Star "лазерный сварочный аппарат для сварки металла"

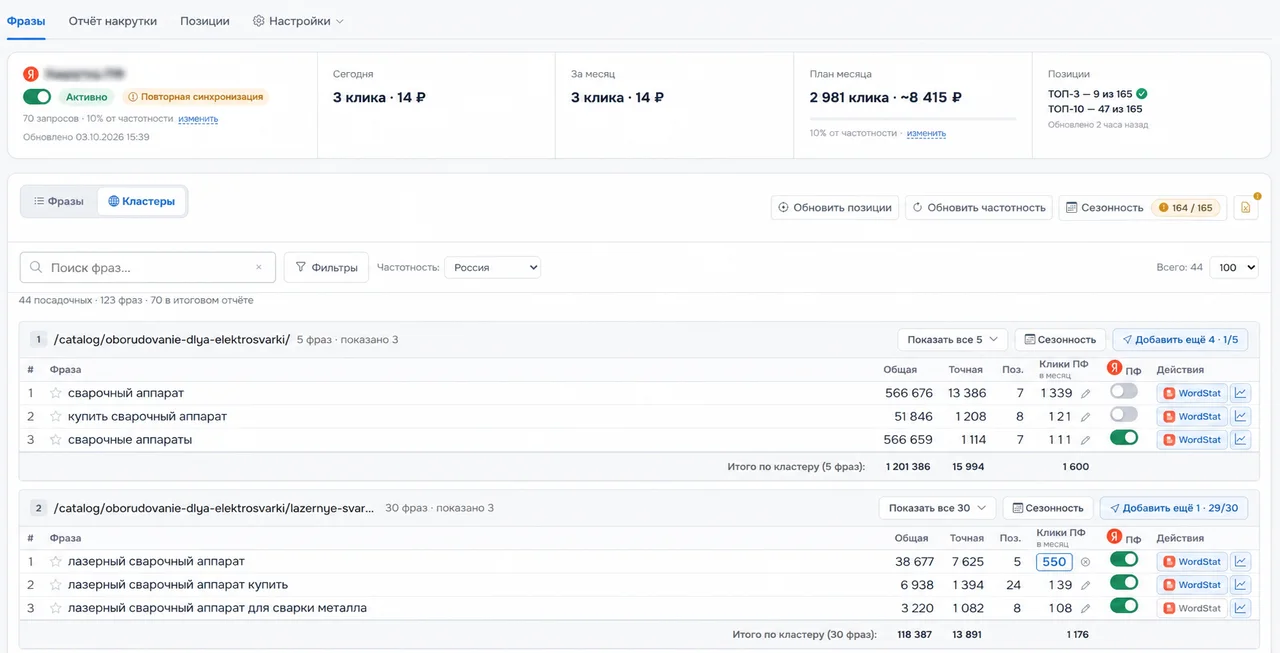(x=56, y=608)
